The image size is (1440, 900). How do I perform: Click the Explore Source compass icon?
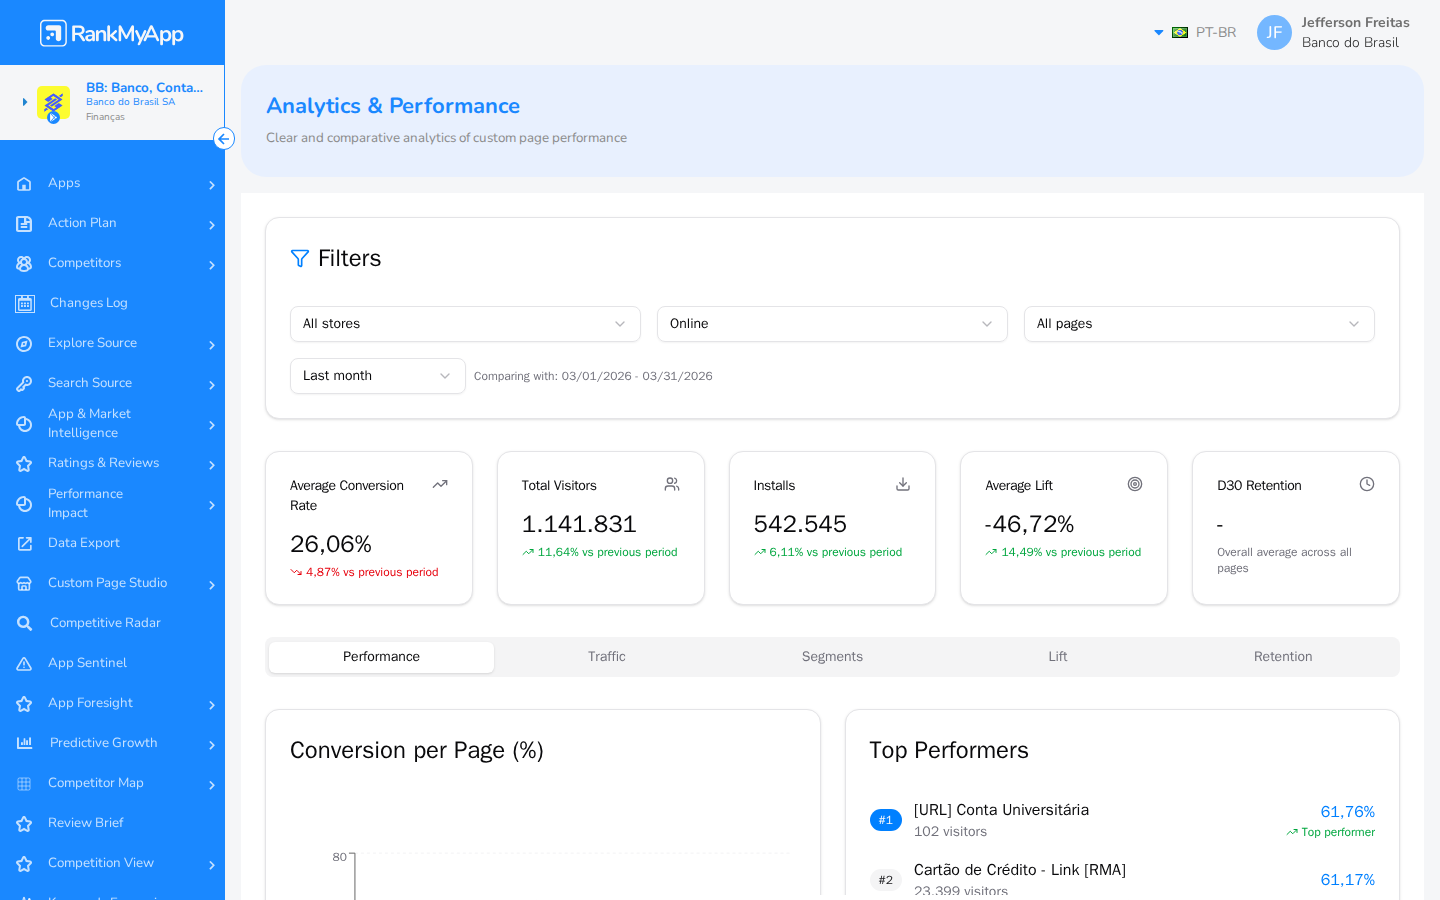click(x=24, y=344)
